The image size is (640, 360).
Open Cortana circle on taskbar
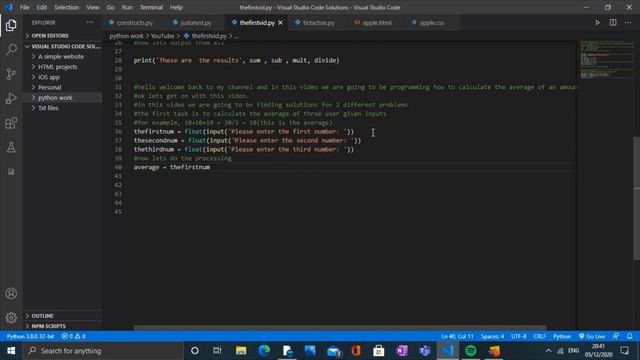coord(195,351)
